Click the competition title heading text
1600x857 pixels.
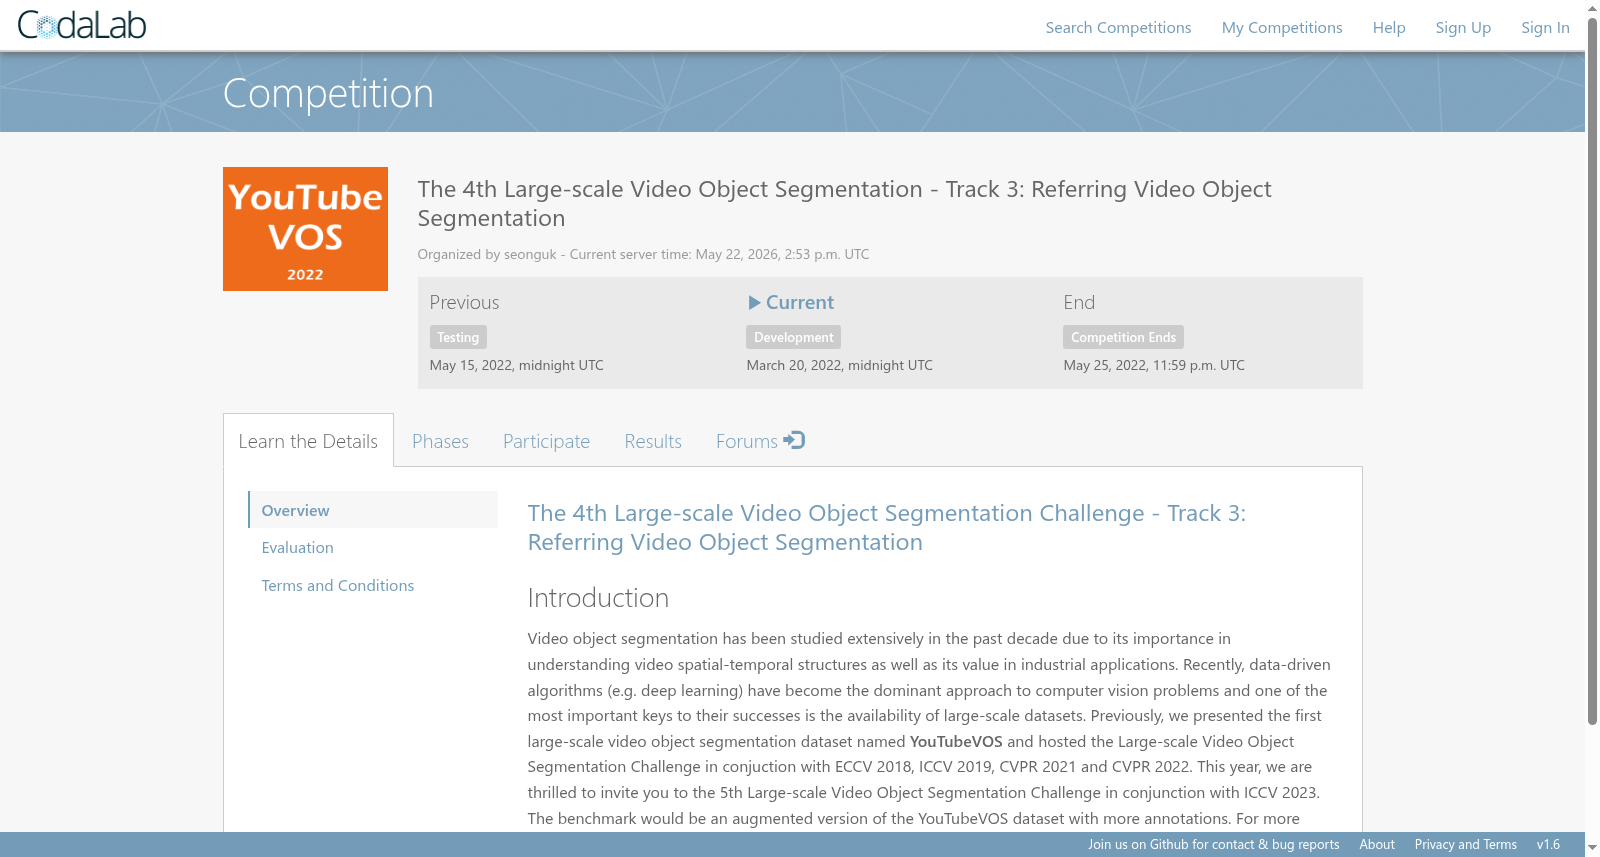tap(844, 203)
